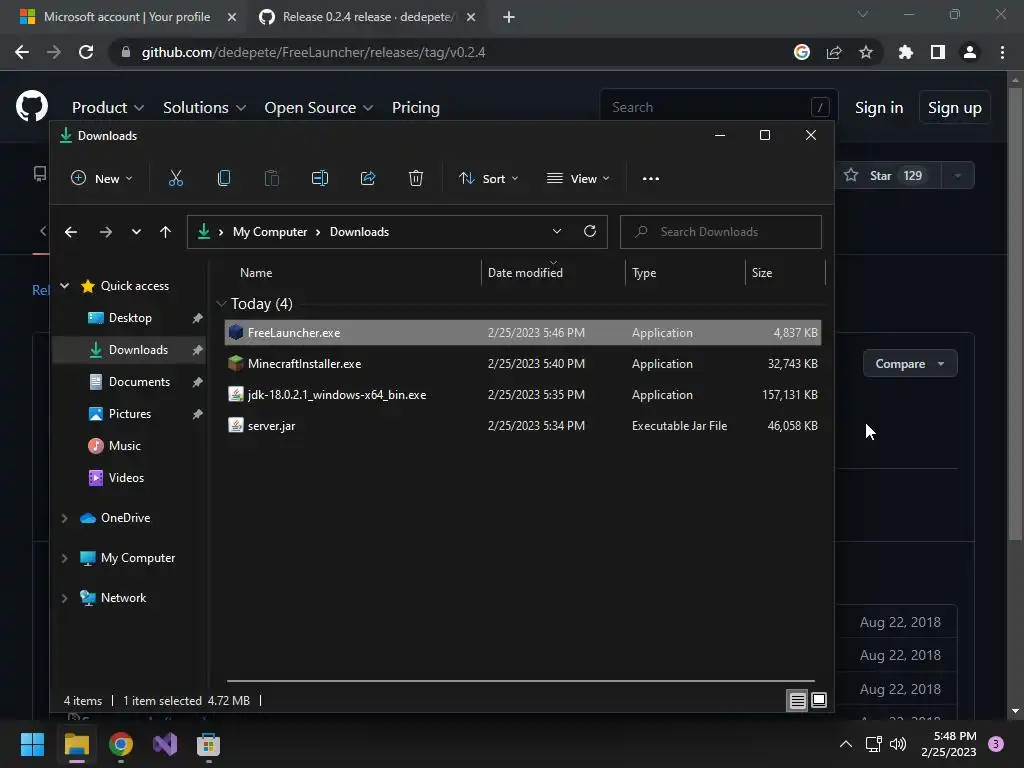Refresh the Downloads folder listing
Image resolution: width=1024 pixels, height=768 pixels.
[590, 231]
